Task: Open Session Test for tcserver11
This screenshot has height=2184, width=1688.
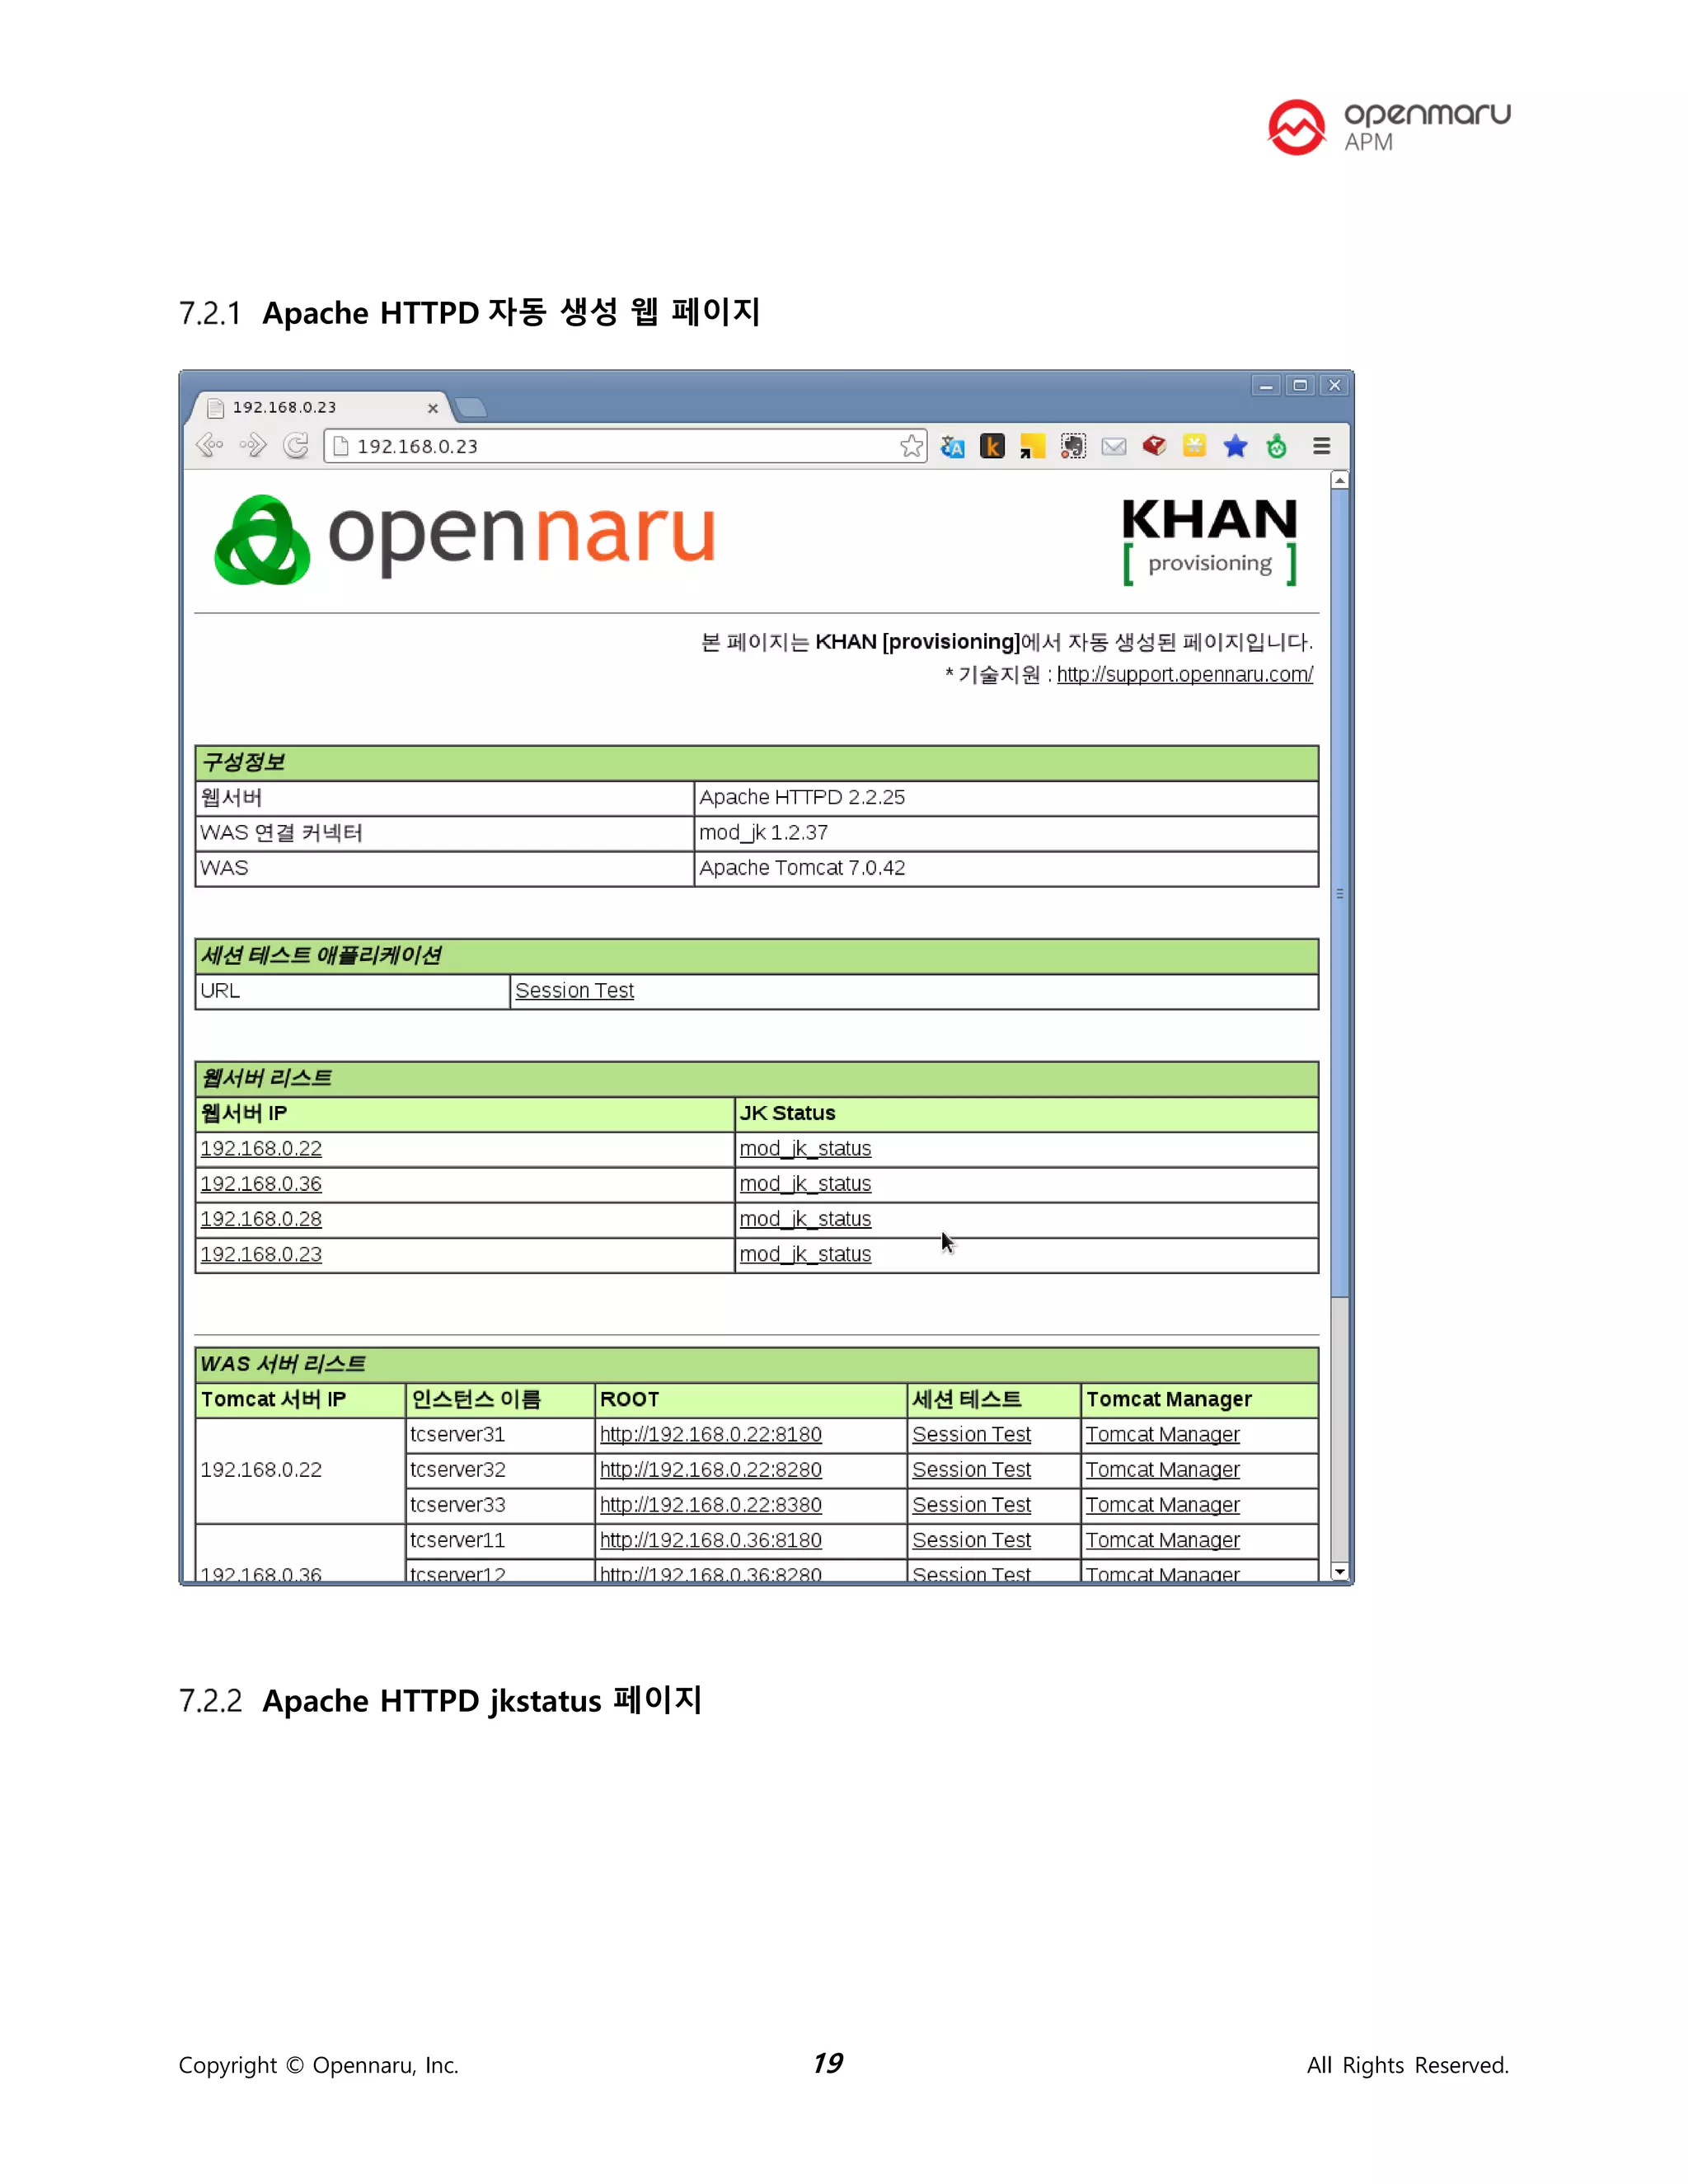Action: pyautogui.click(x=971, y=1540)
